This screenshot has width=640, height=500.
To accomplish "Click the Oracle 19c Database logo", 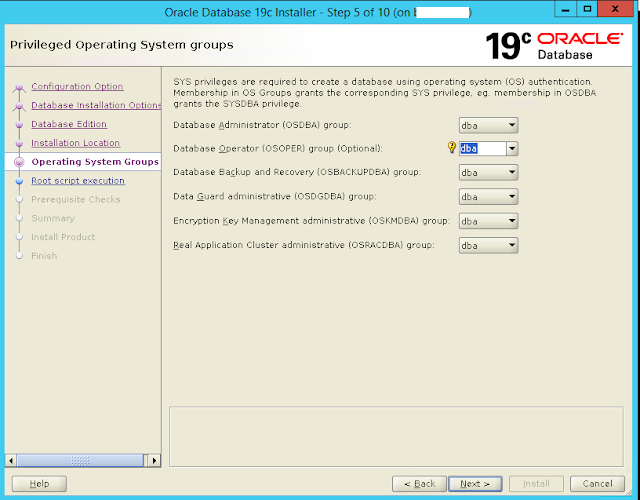I will (x=554, y=46).
